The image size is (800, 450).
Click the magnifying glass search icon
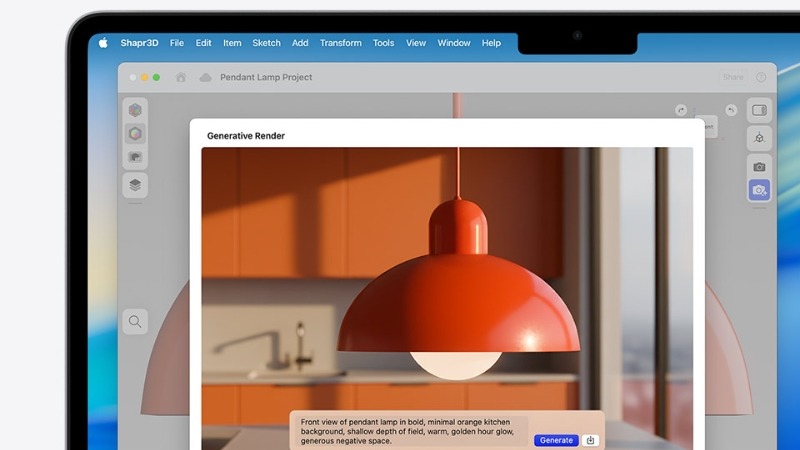[134, 321]
